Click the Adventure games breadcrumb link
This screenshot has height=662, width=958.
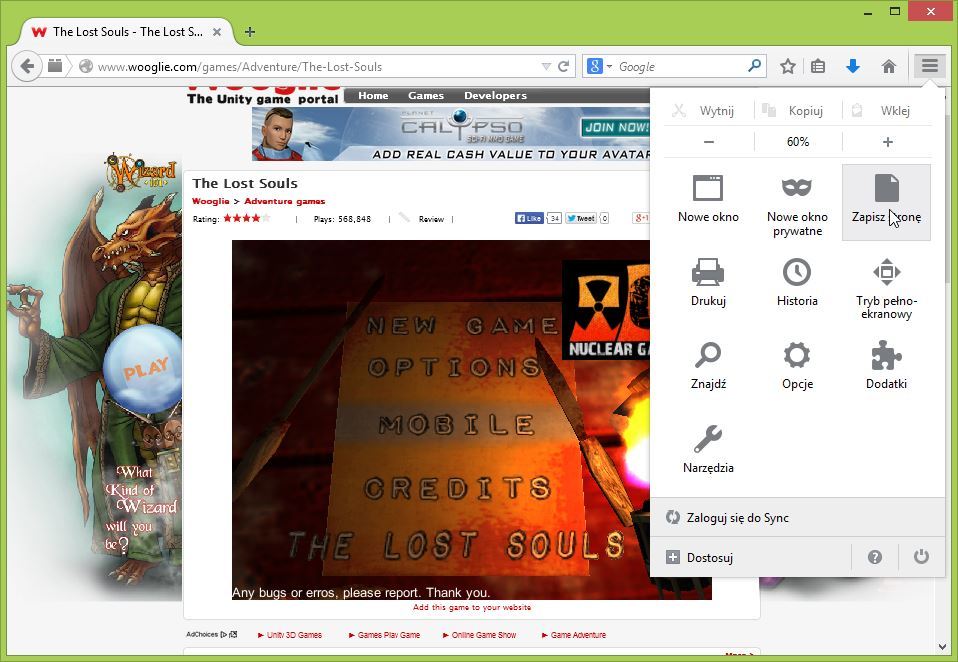pyautogui.click(x=285, y=201)
